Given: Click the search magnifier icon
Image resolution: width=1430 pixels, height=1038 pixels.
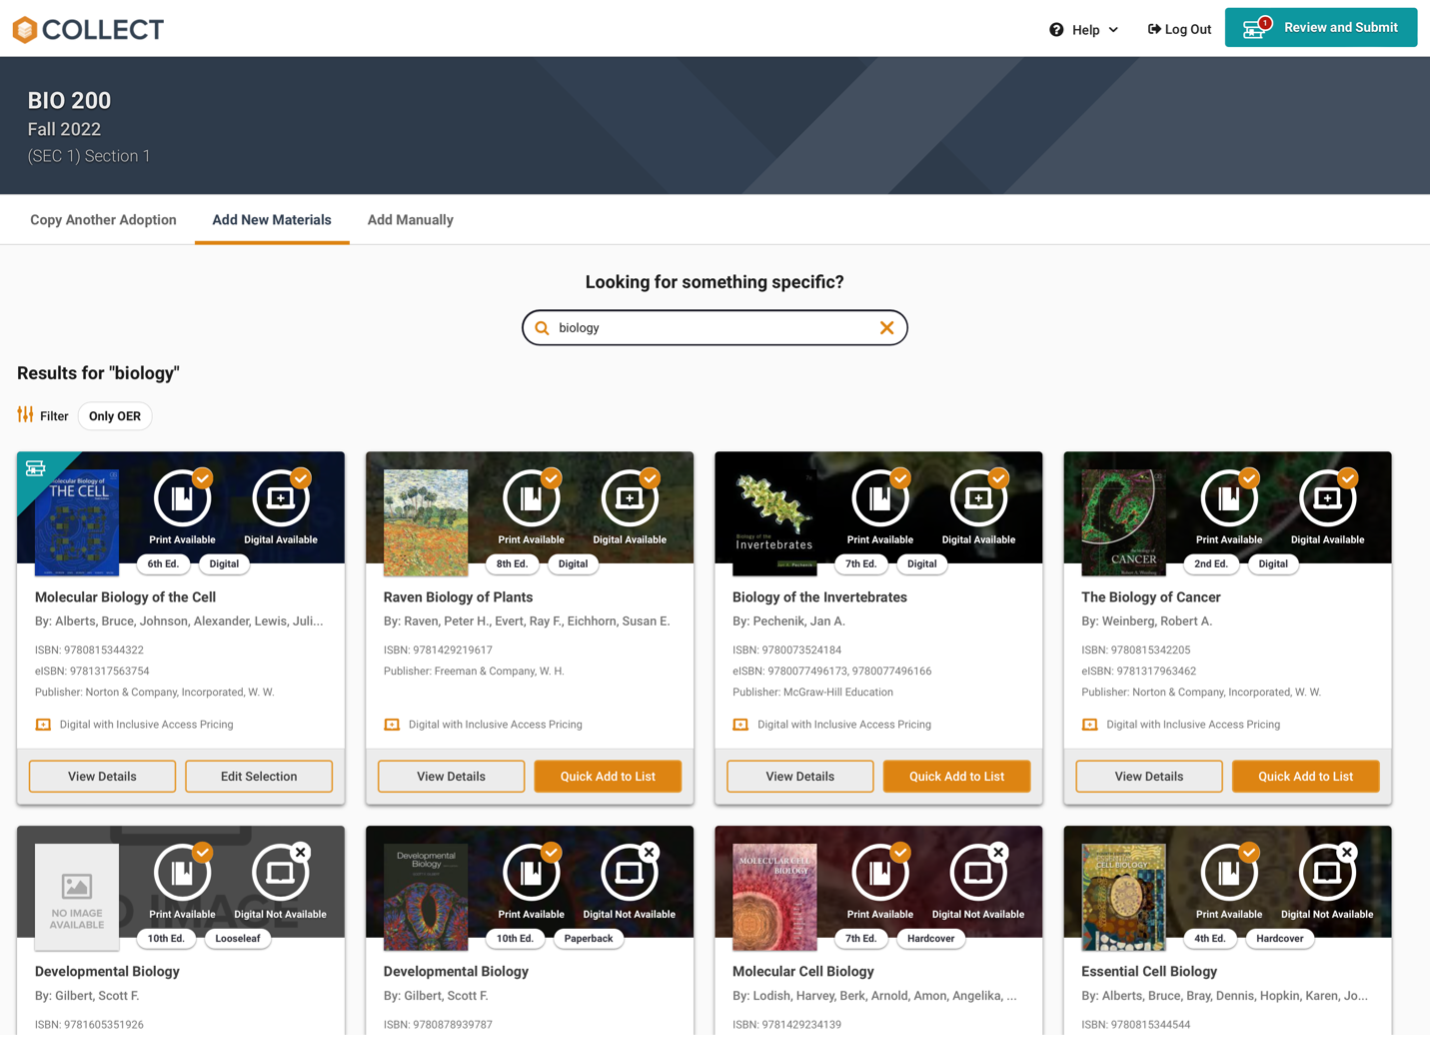Looking at the screenshot, I should click(x=542, y=328).
